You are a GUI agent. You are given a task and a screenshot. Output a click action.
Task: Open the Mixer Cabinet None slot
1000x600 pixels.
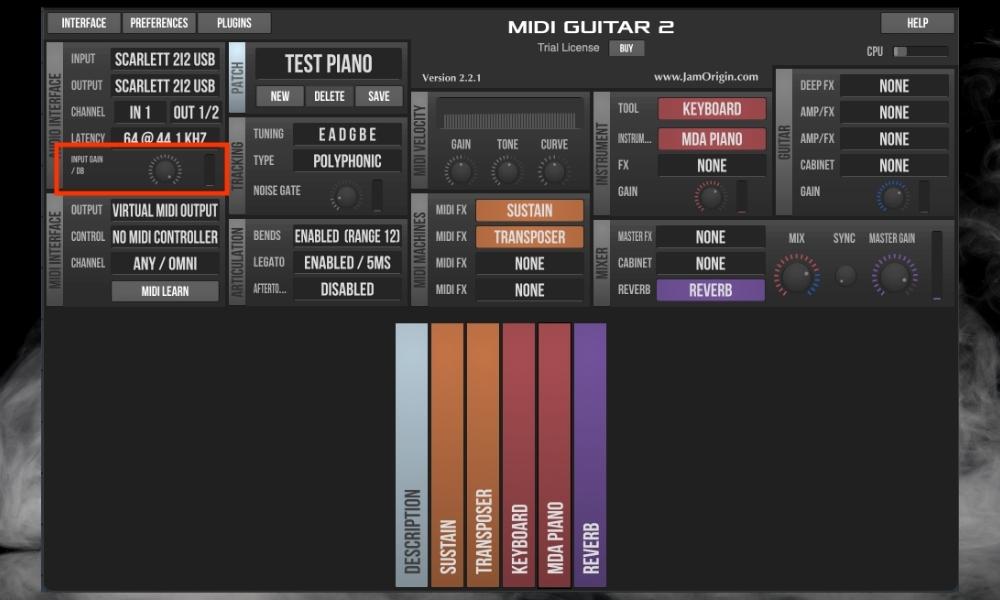[710, 263]
